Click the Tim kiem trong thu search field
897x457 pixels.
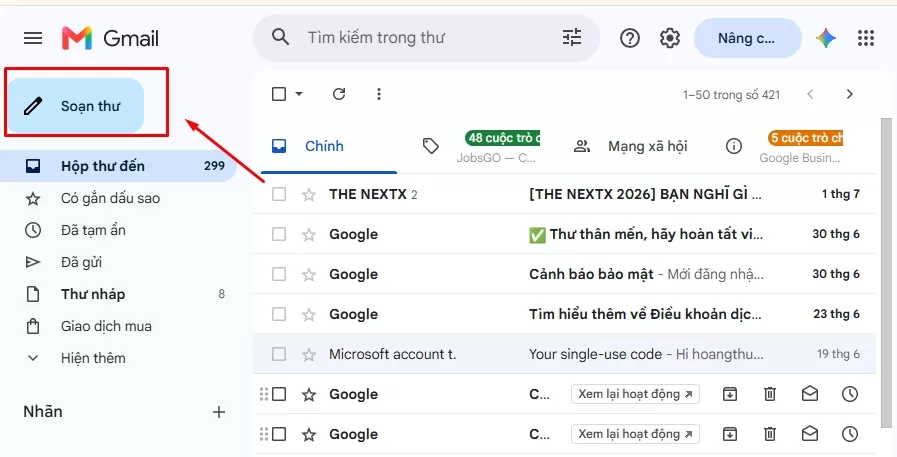[x=426, y=38]
